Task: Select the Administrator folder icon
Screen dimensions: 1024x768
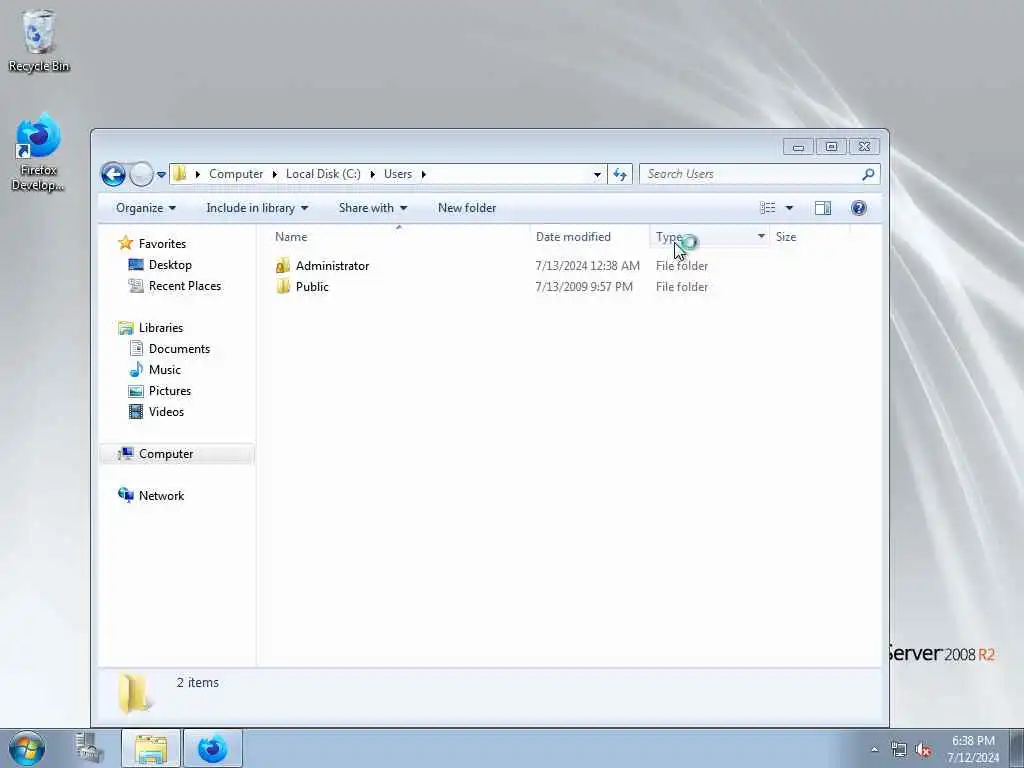Action: 283,266
